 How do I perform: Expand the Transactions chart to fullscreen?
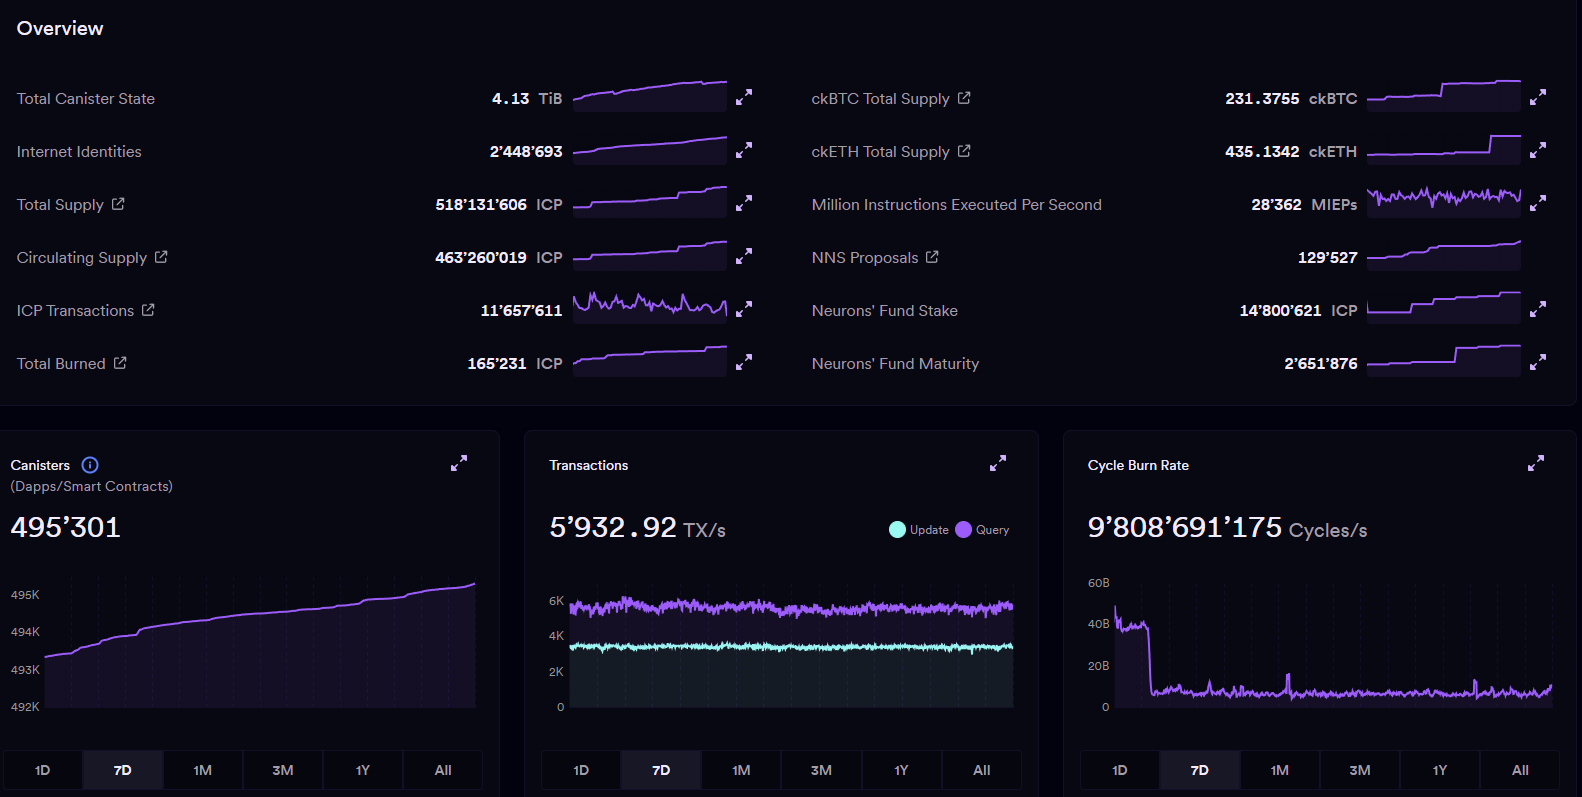point(997,464)
